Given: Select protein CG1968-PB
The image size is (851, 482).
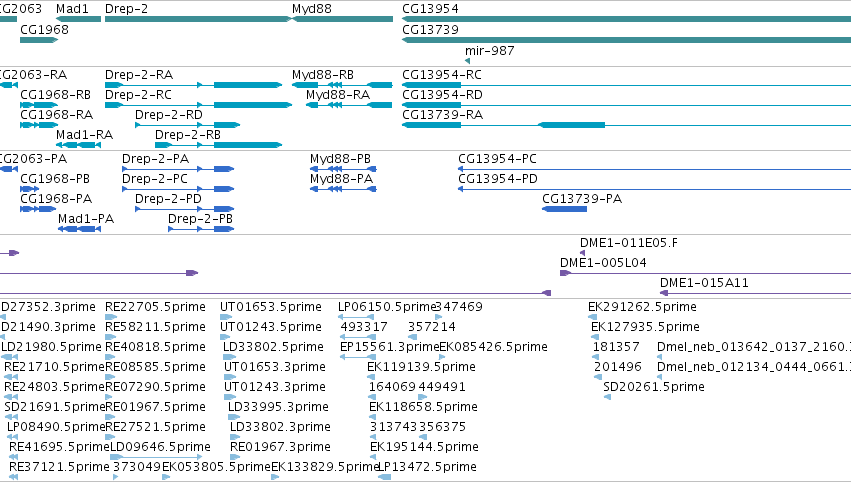Looking at the screenshot, I should click(29, 189).
